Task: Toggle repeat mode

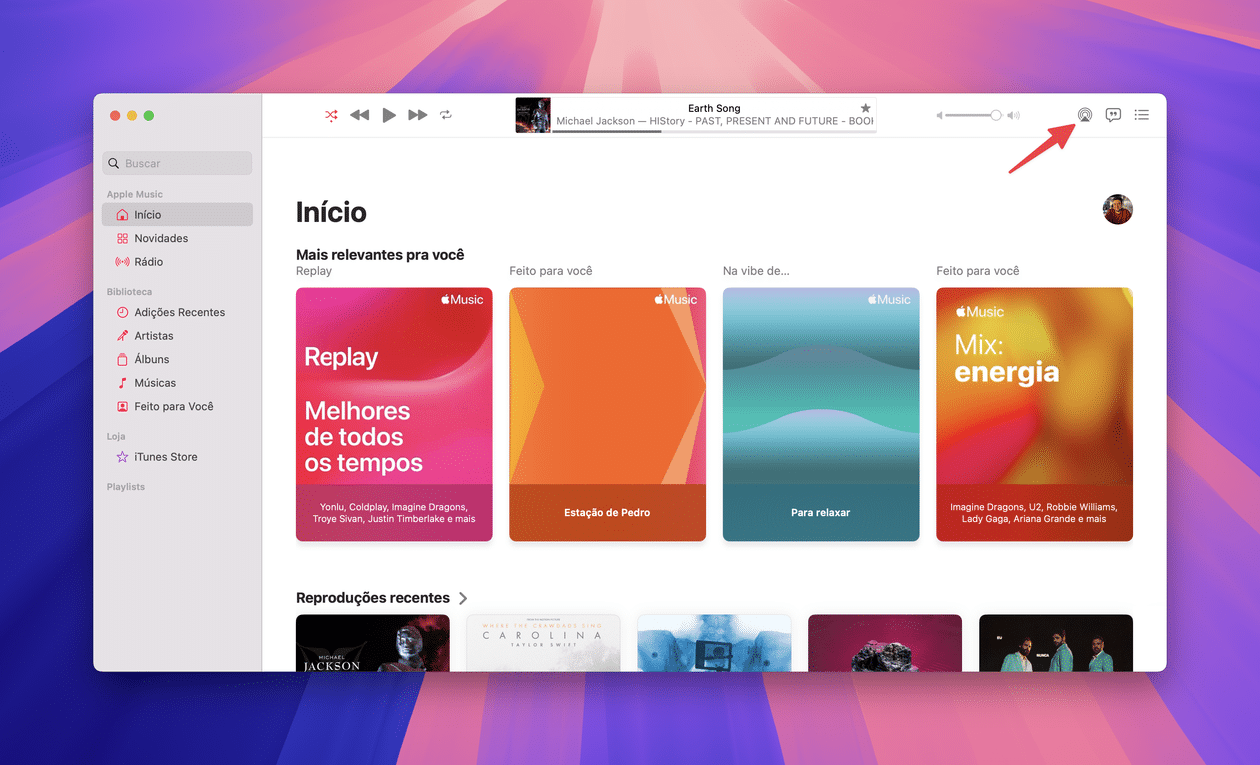Action: 446,115
